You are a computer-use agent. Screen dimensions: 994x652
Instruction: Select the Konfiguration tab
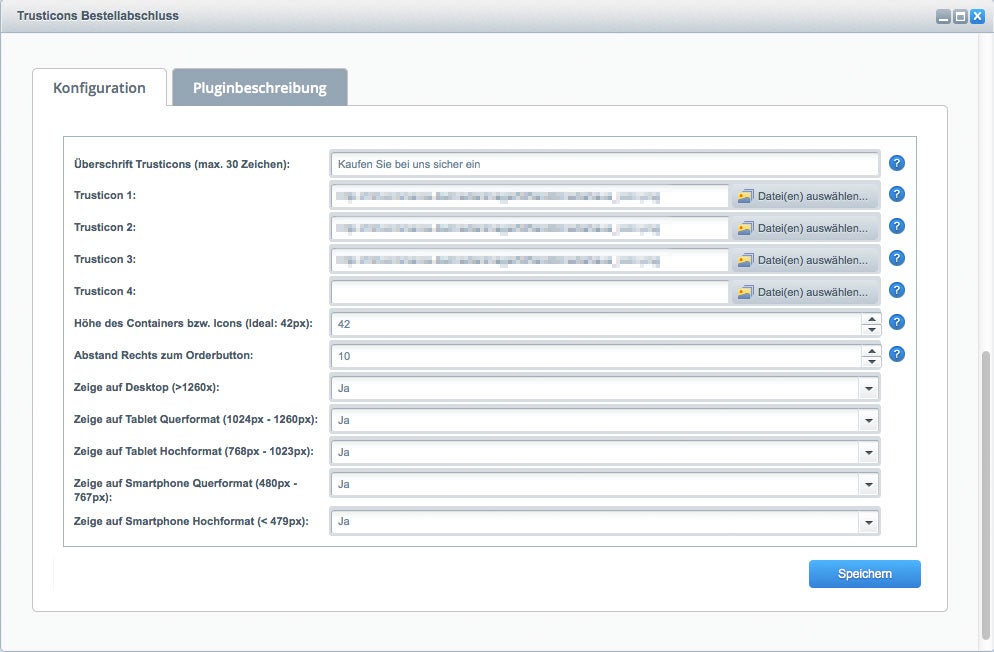(x=99, y=88)
